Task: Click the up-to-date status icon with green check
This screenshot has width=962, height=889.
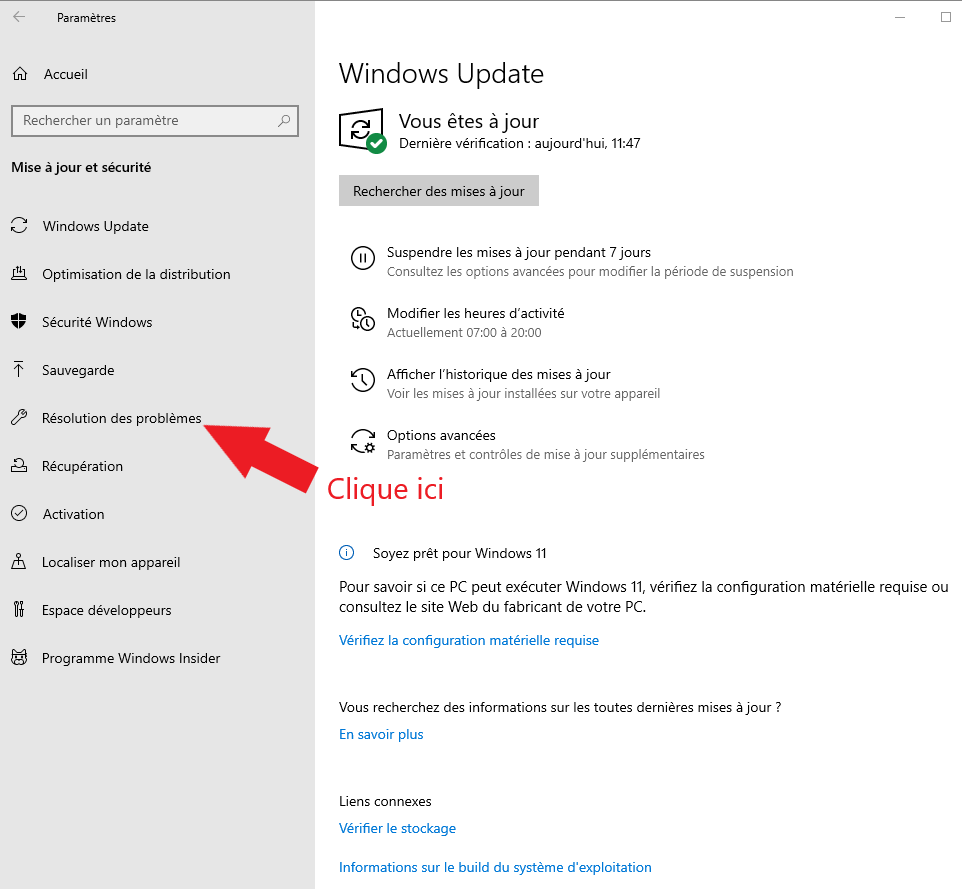Action: 363,131
